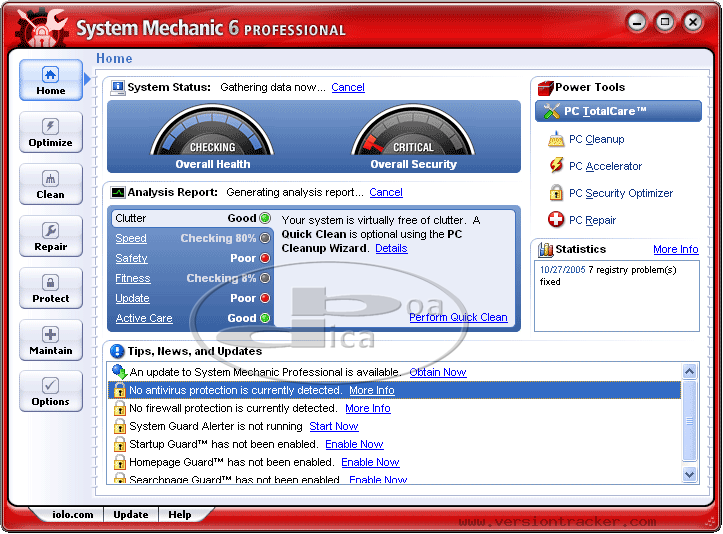Click Obtain Now for the update
The image size is (723, 534).
click(x=438, y=373)
